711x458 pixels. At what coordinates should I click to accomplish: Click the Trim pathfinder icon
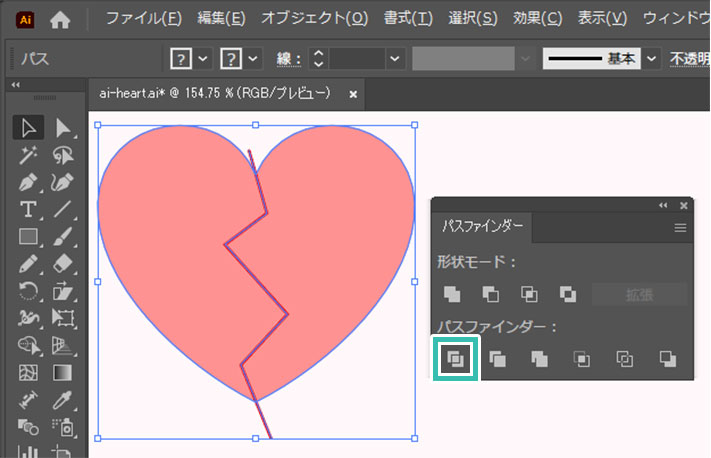coord(498,359)
